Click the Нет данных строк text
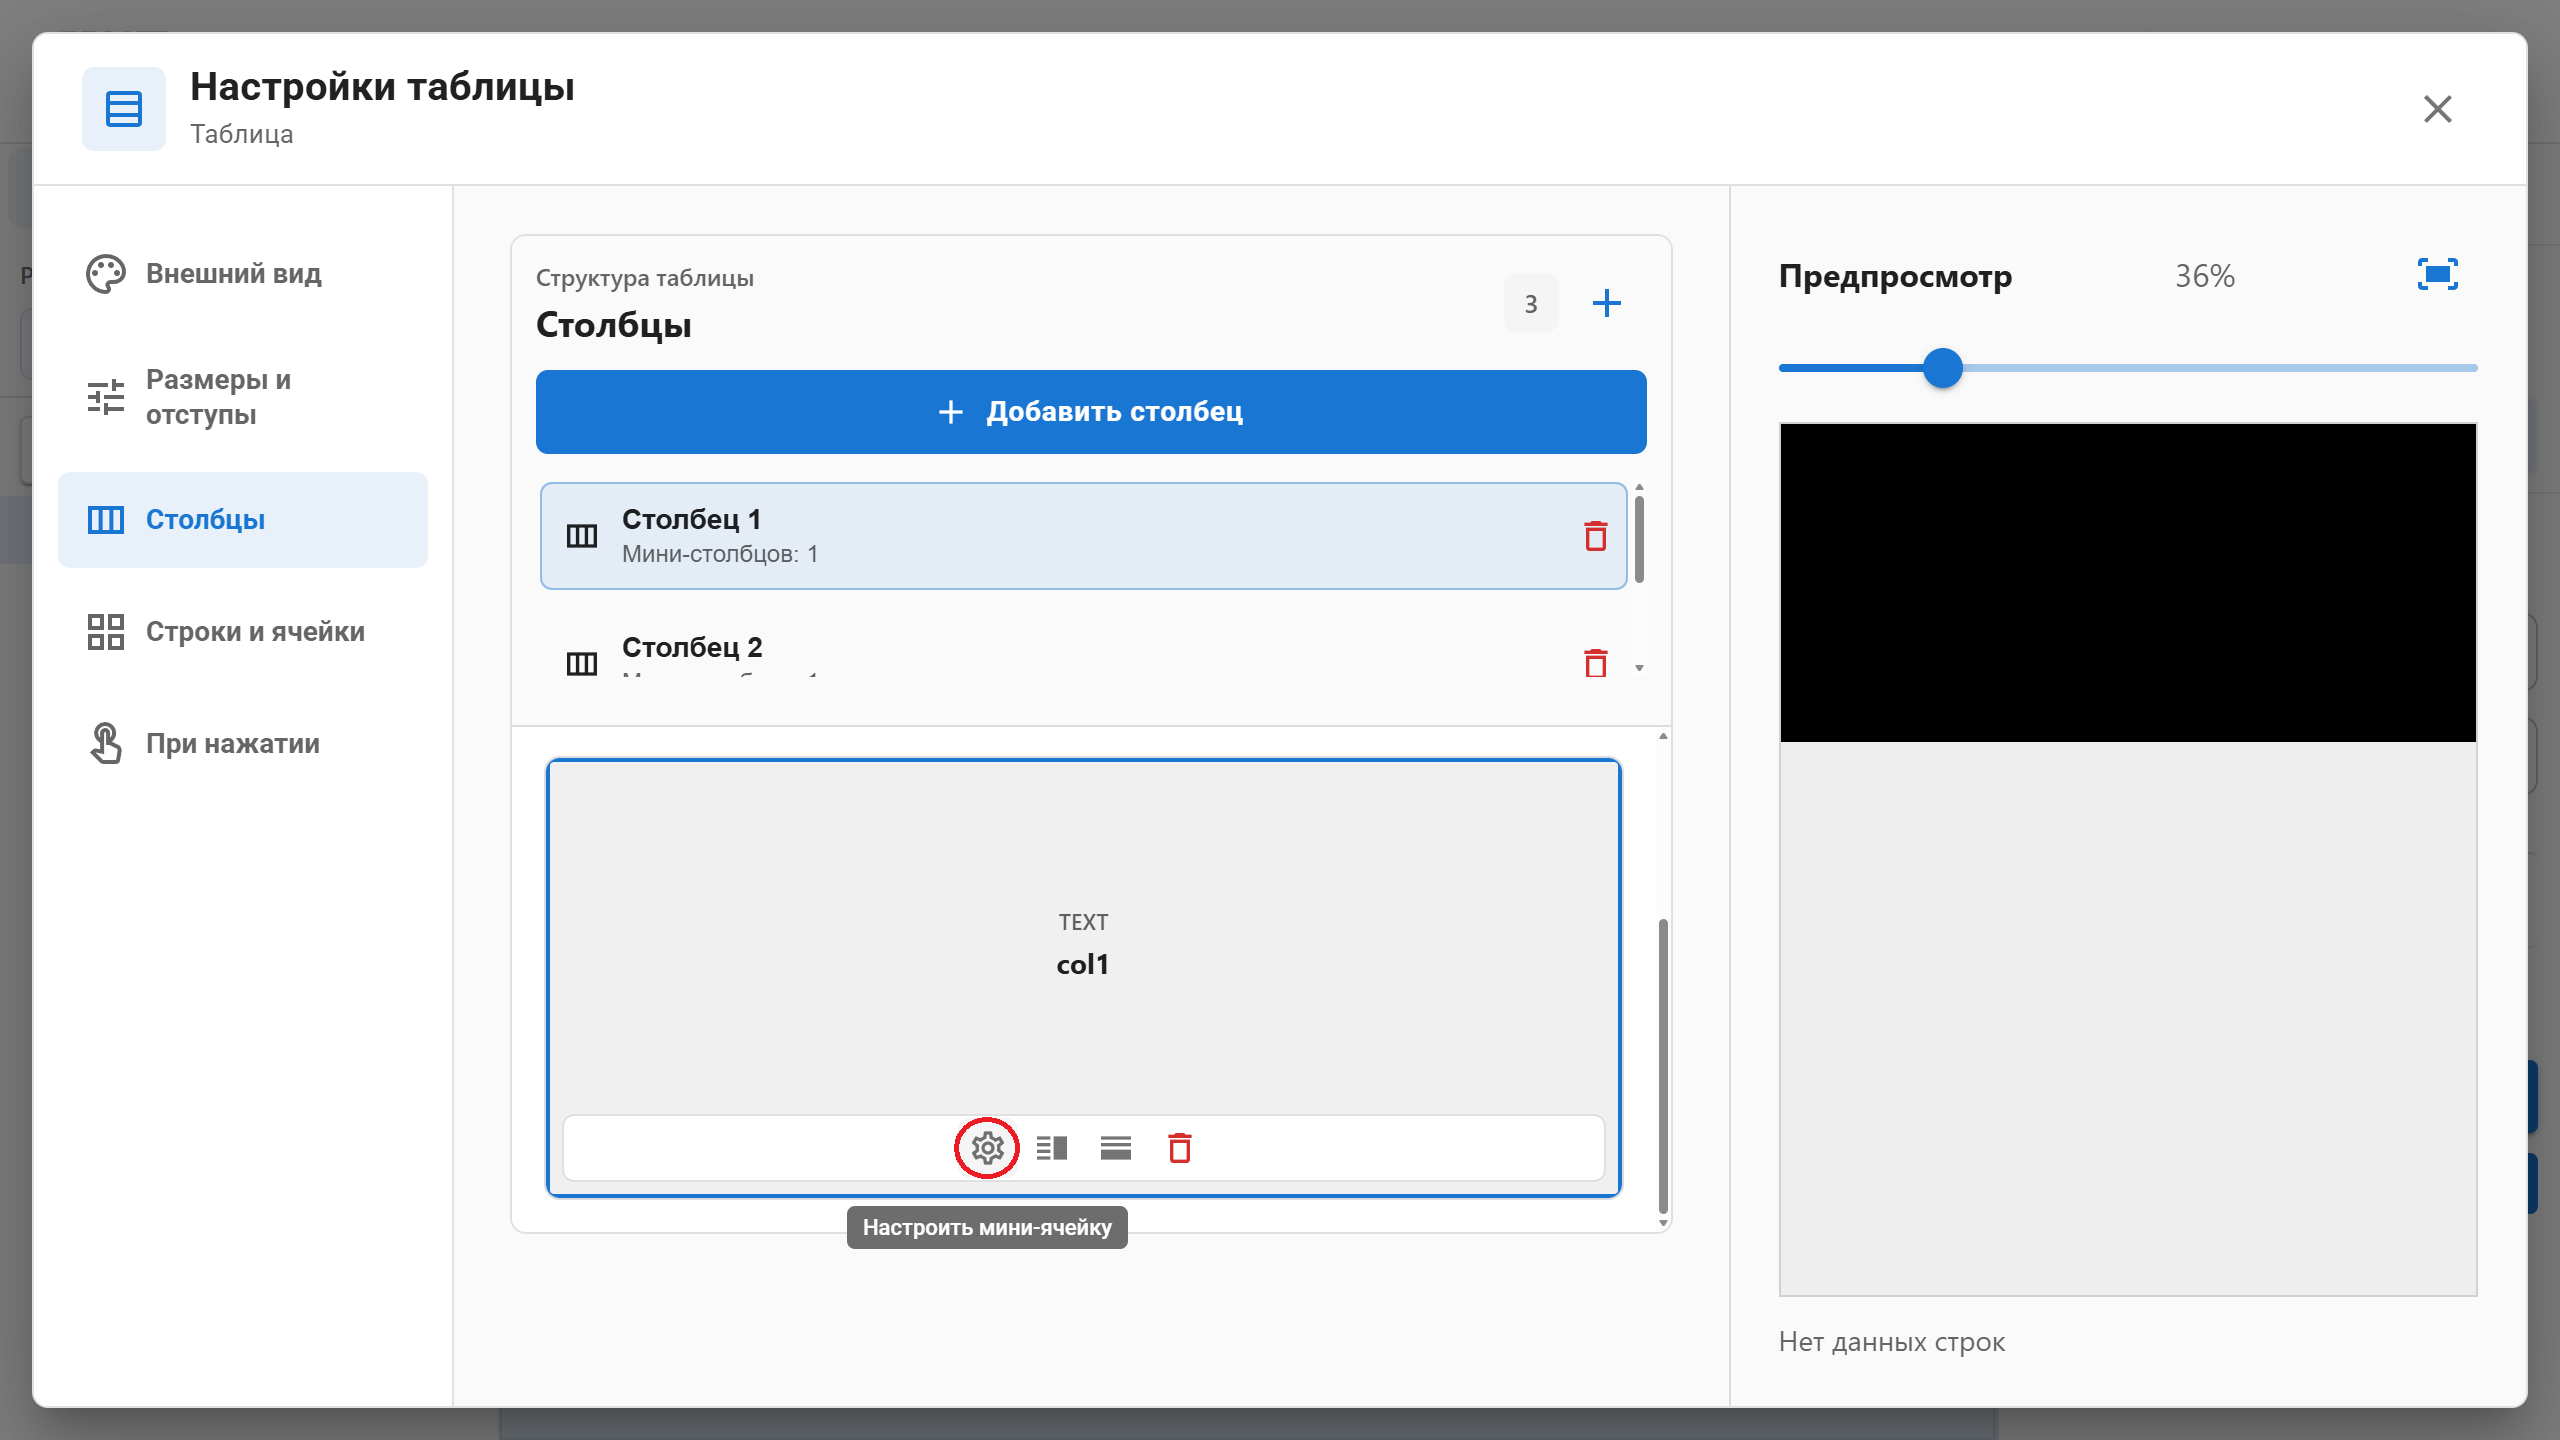 point(1892,1342)
